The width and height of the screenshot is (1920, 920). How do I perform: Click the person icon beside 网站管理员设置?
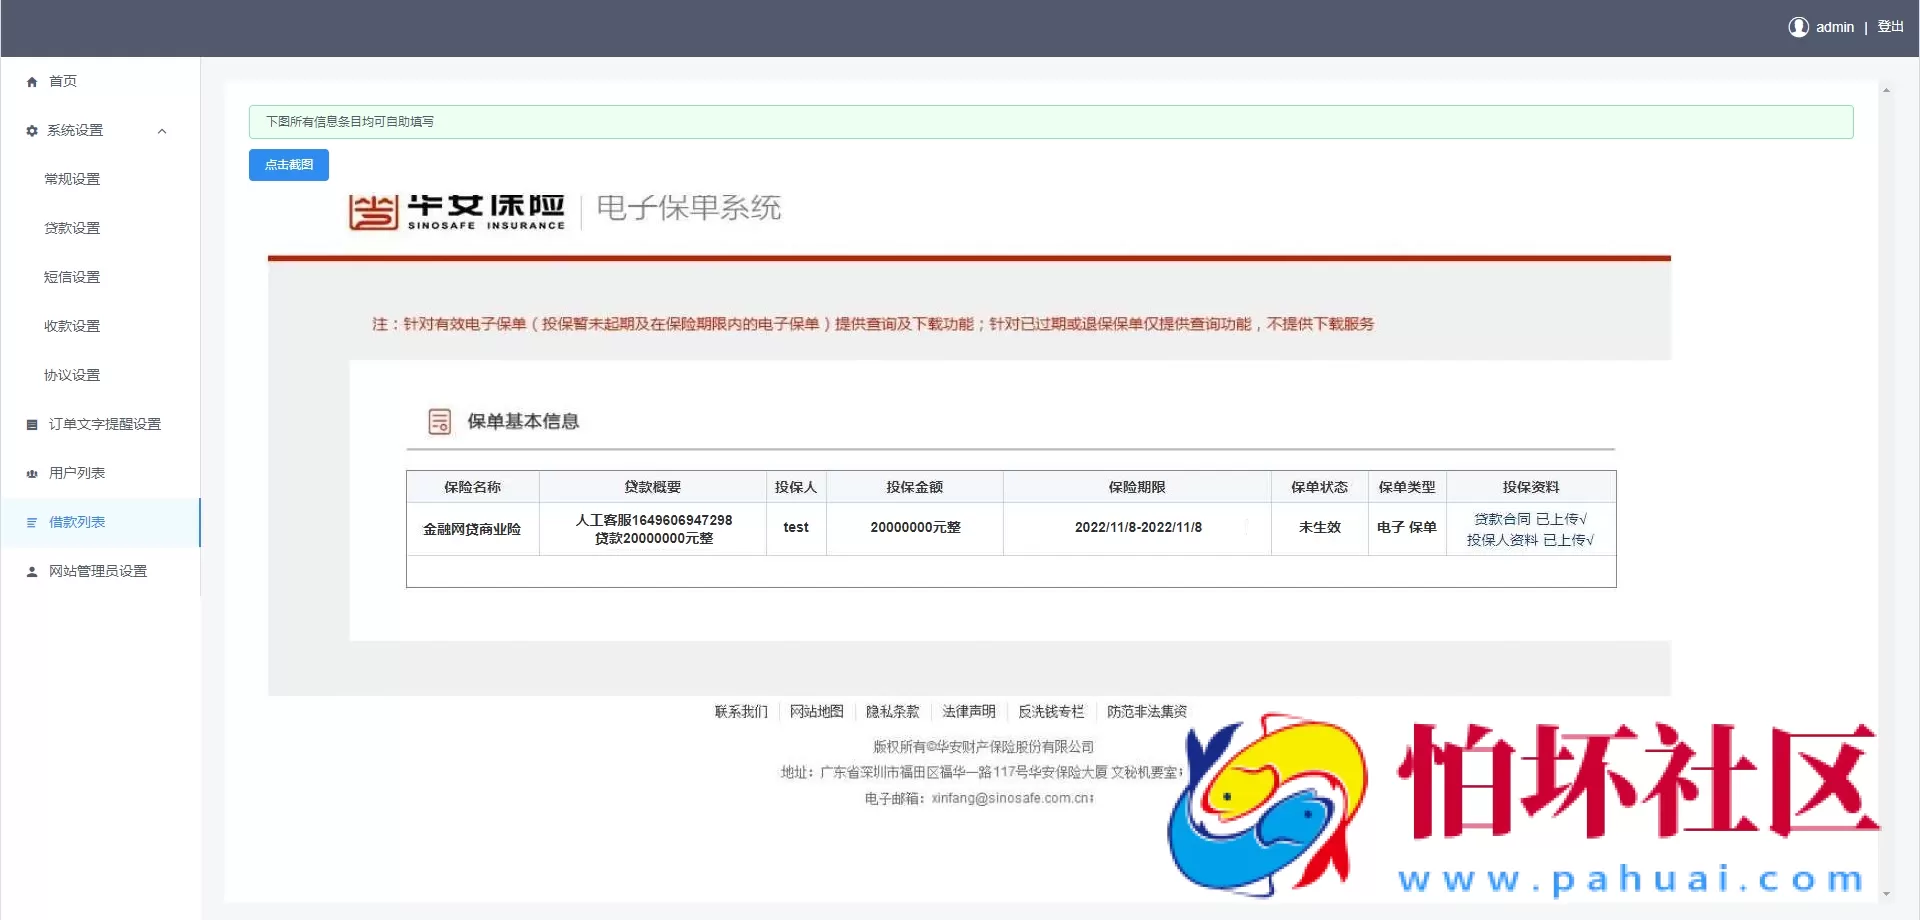[x=31, y=571]
